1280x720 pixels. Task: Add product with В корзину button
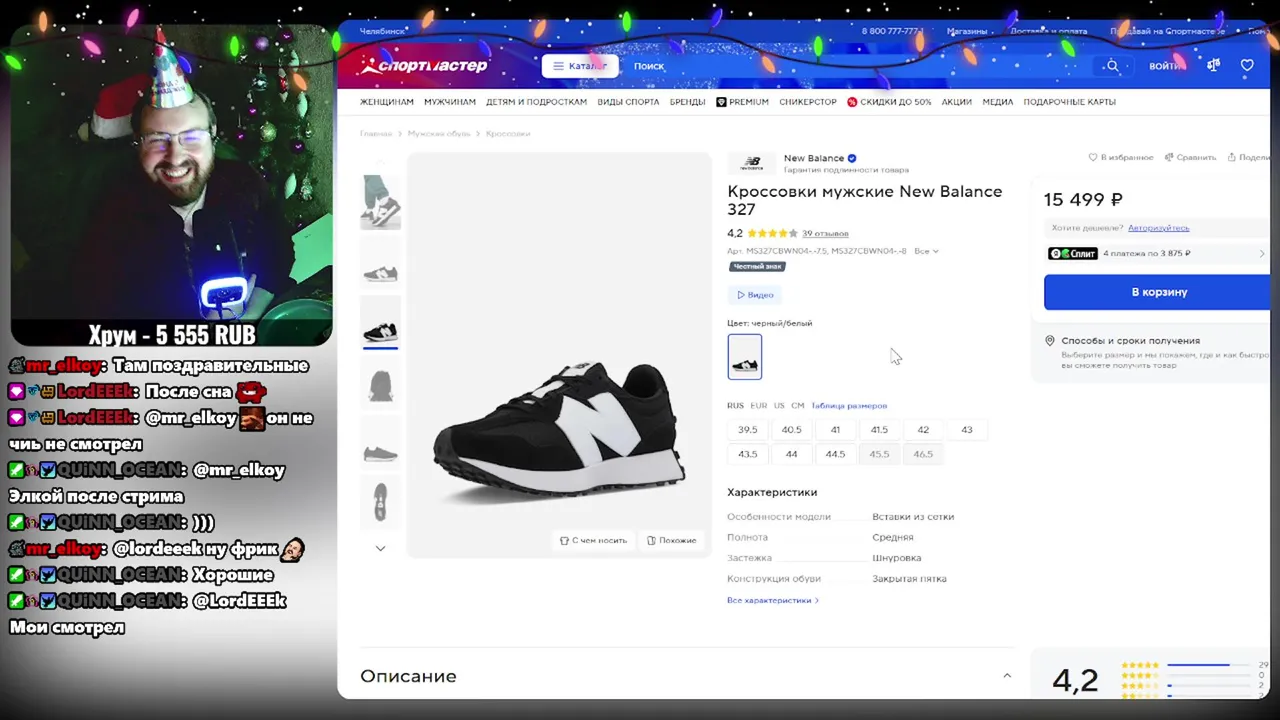1158,292
